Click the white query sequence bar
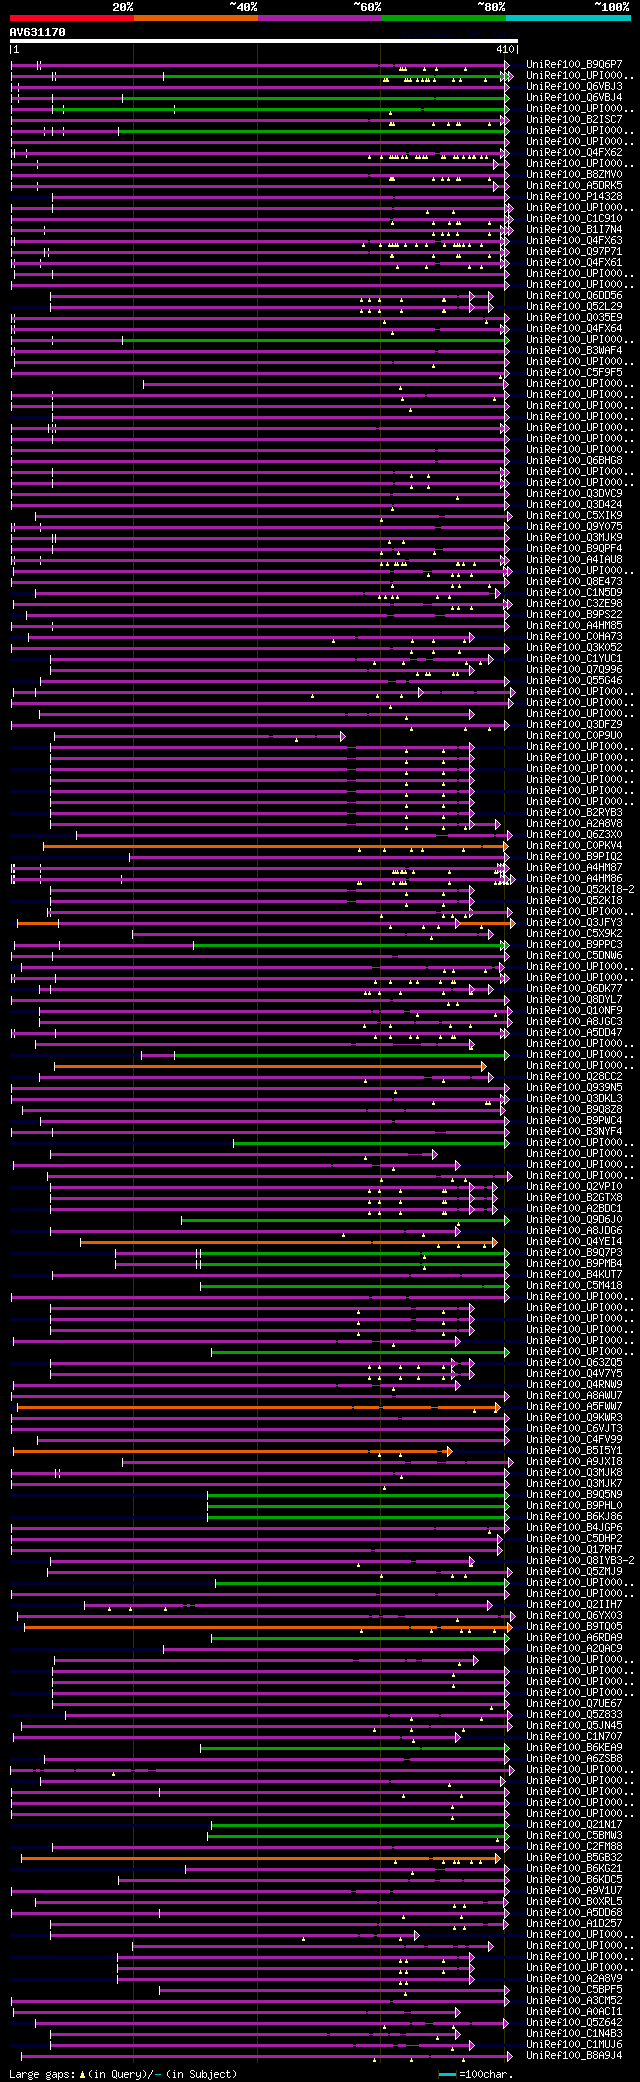The image size is (640, 2082). click(x=263, y=41)
